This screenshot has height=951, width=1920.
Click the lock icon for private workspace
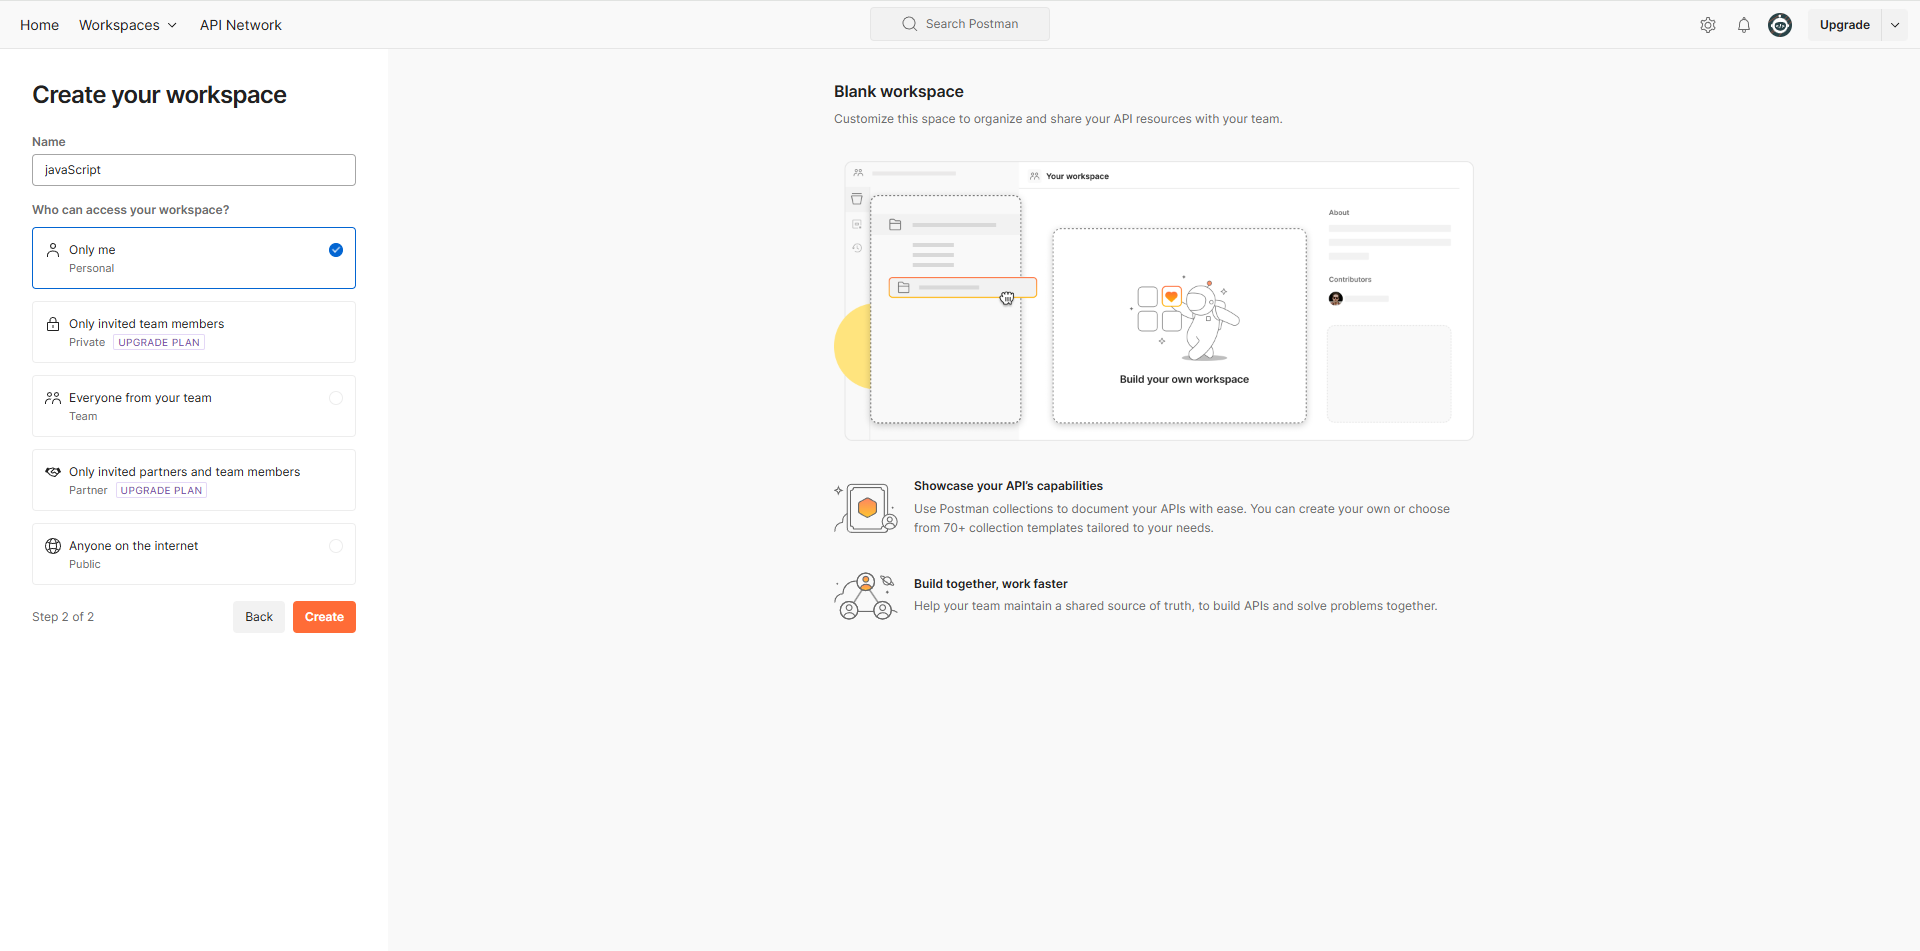click(x=53, y=324)
